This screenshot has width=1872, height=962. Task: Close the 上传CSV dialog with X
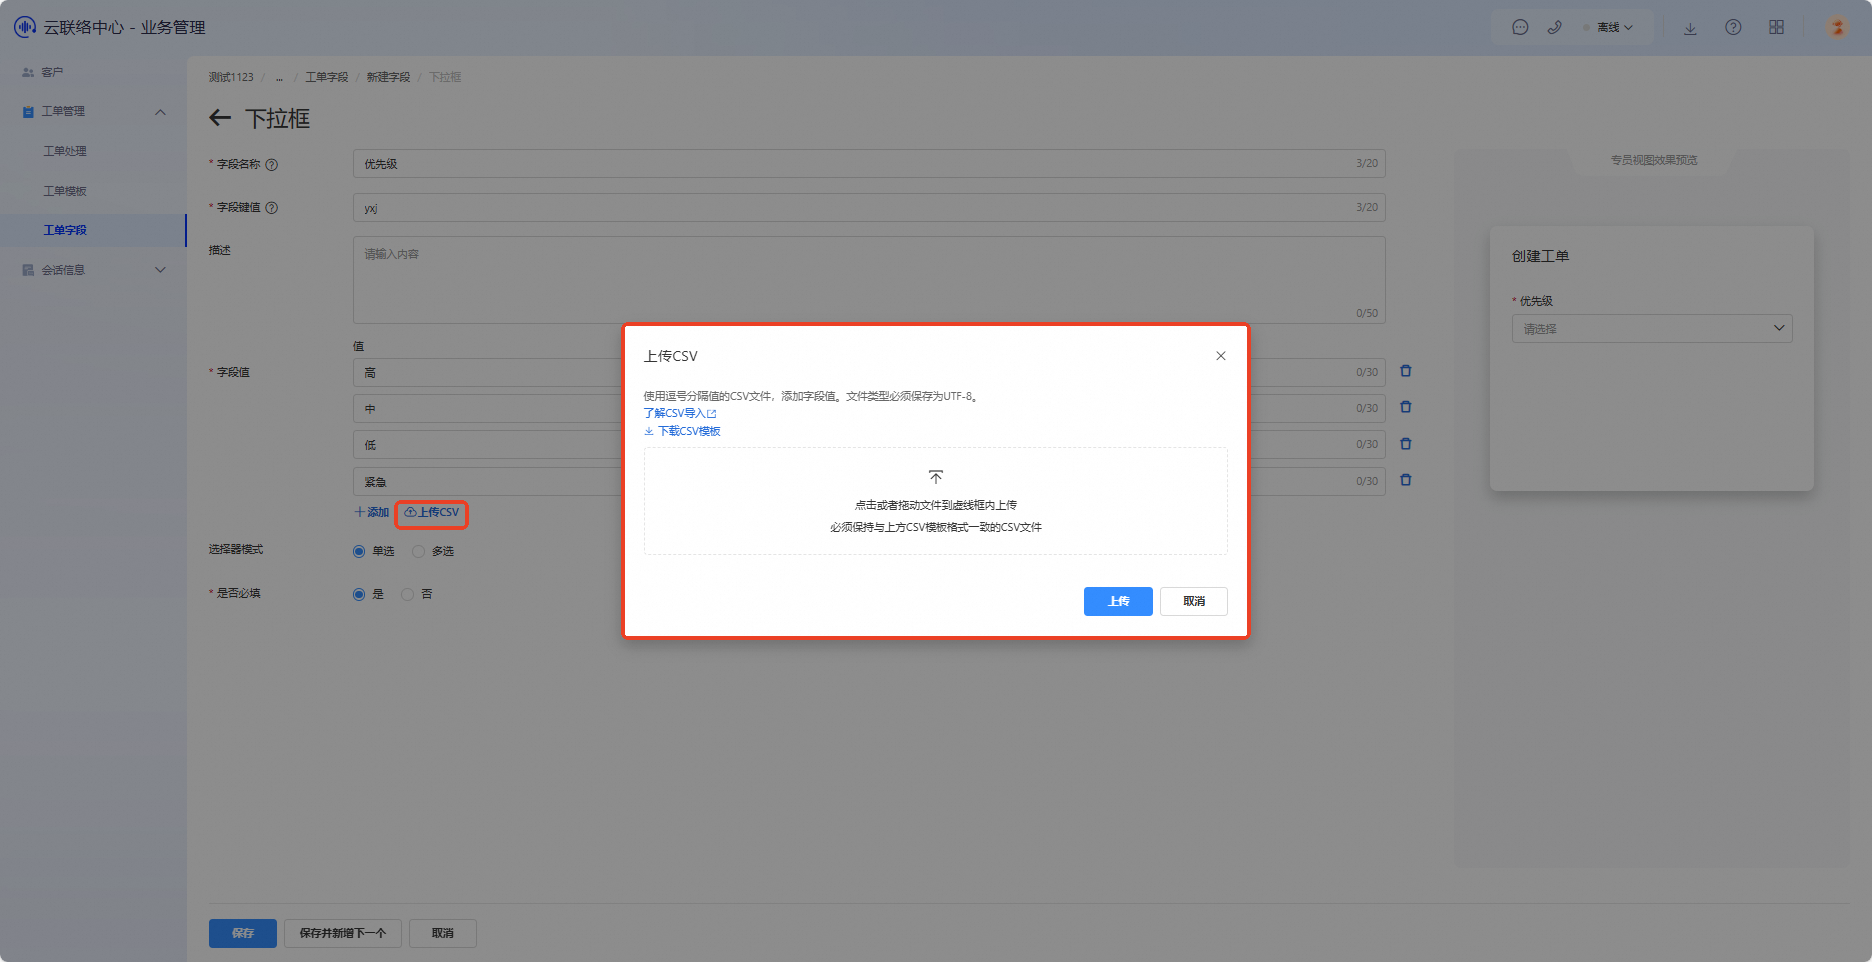(x=1221, y=356)
